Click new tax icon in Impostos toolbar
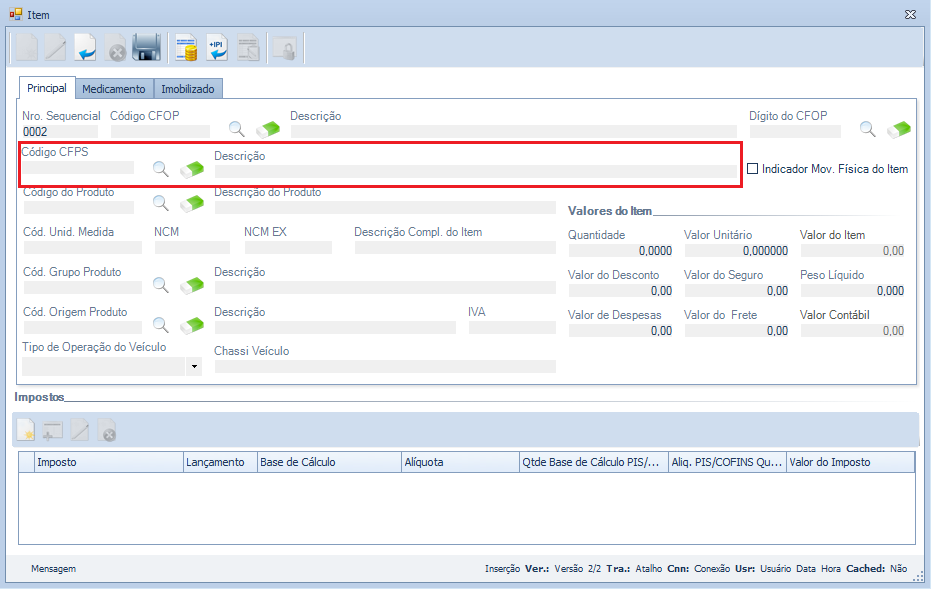 pyautogui.click(x=26, y=430)
